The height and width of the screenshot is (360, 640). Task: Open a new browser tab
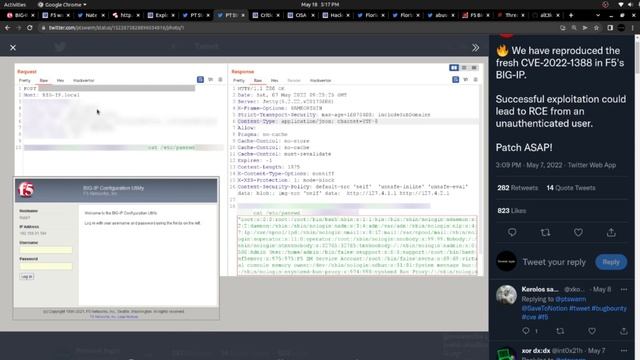coord(571,15)
